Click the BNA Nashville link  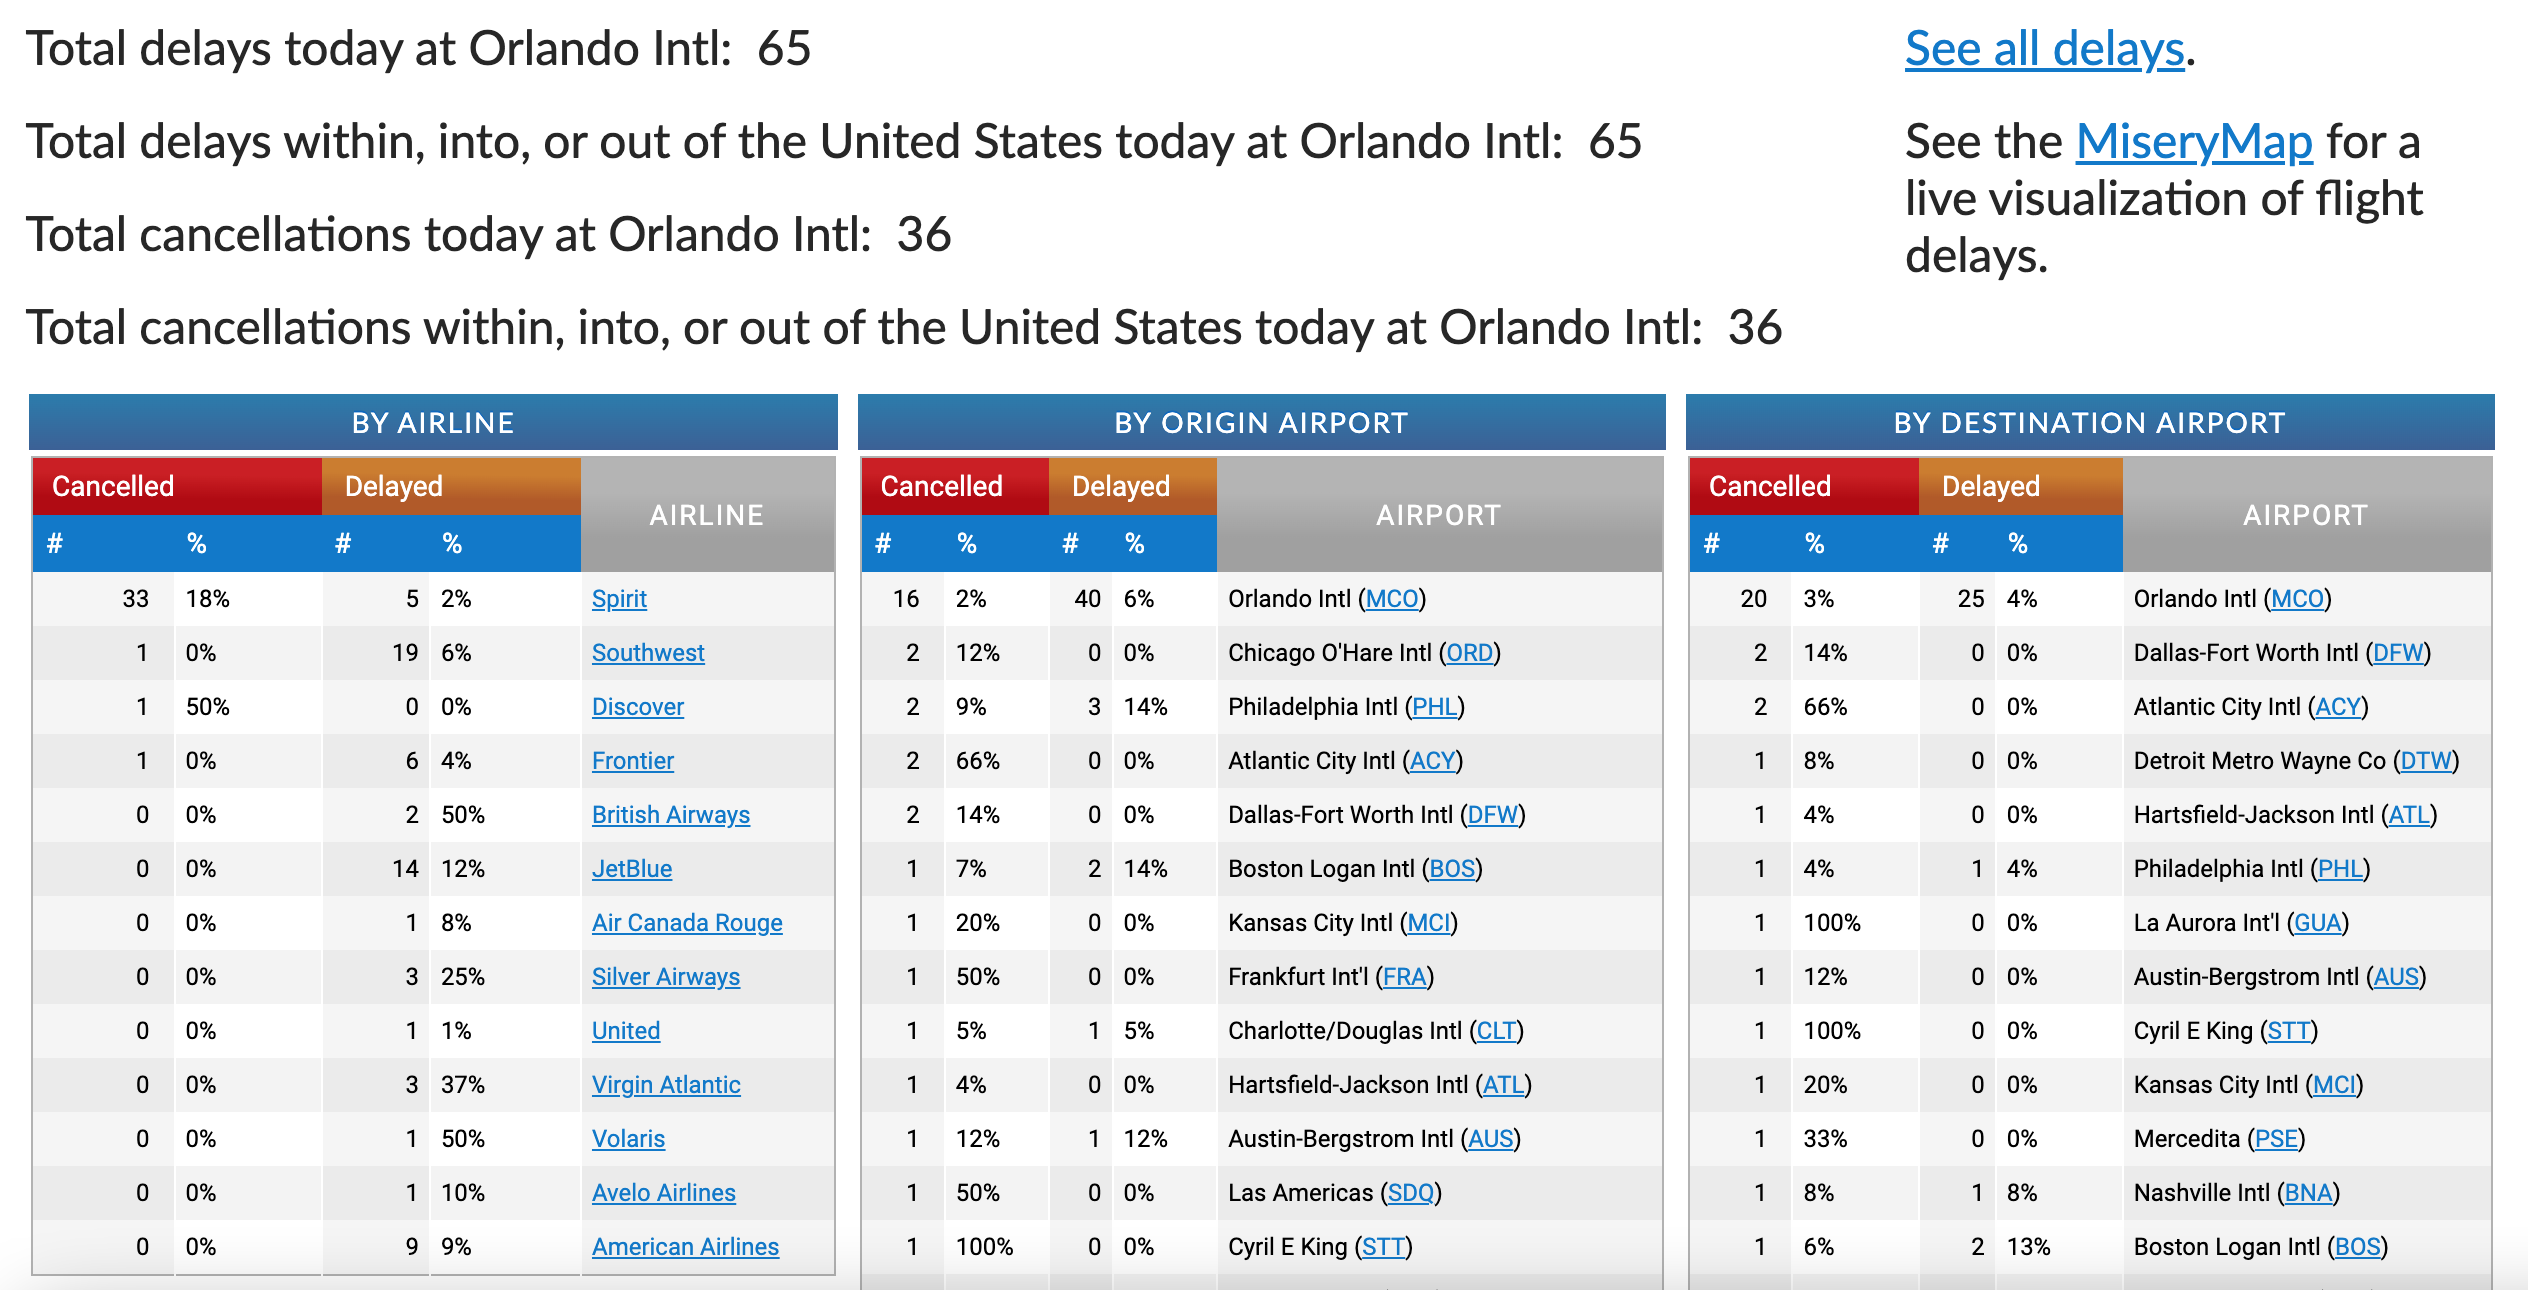(x=2308, y=1193)
